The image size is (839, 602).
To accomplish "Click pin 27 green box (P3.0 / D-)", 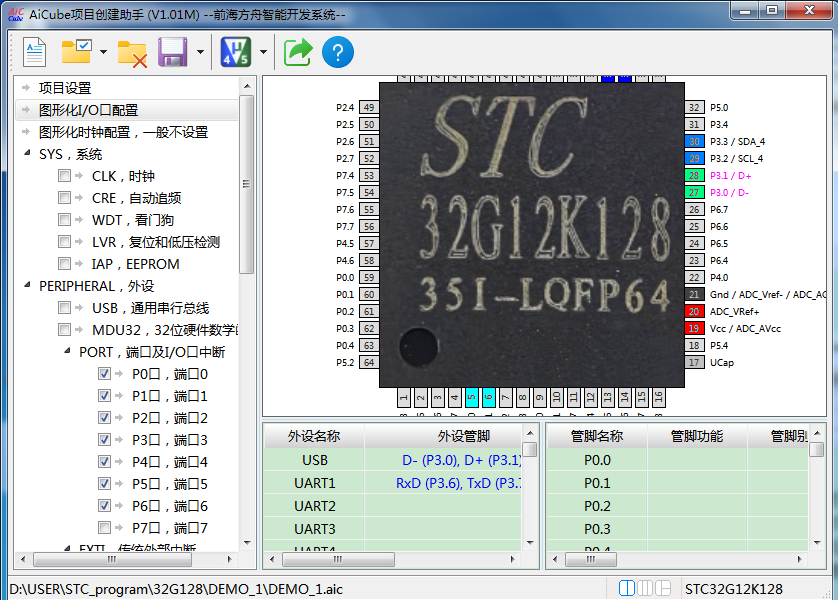I will click(694, 193).
